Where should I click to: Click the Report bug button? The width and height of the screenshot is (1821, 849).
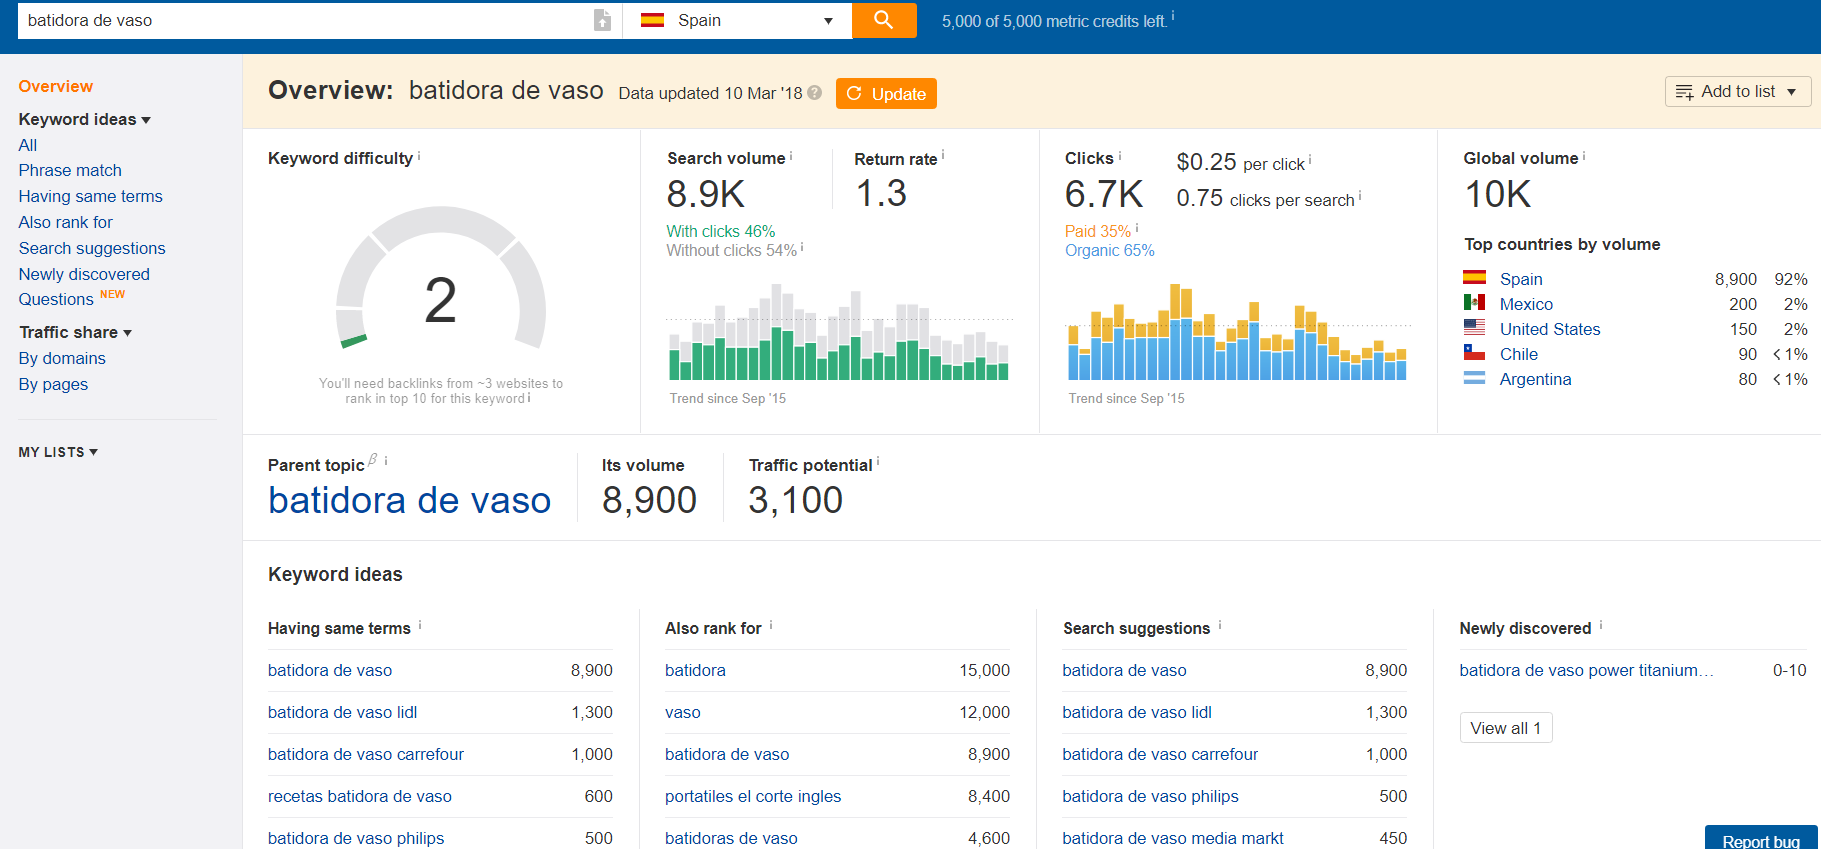coord(1761,838)
